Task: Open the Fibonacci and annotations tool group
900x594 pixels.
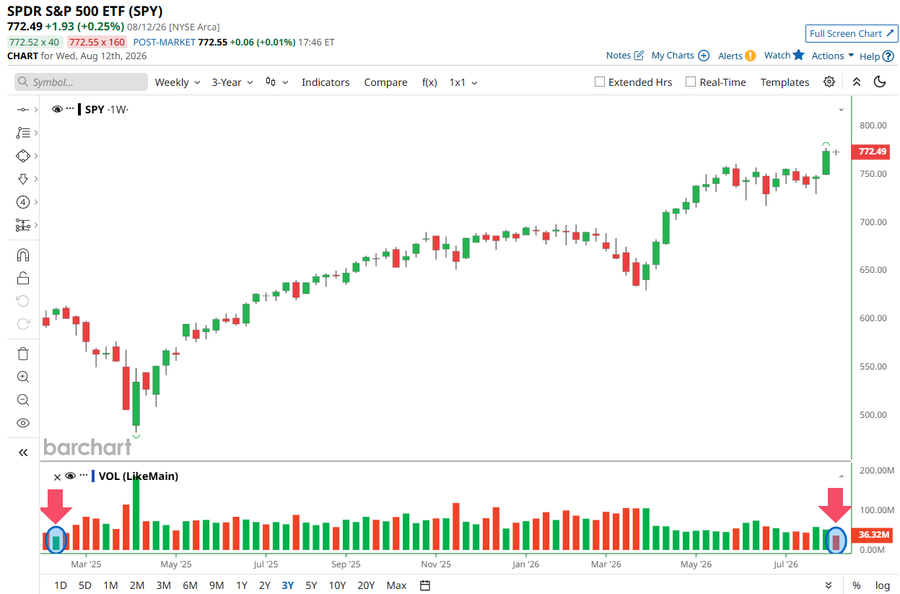Action: point(23,133)
